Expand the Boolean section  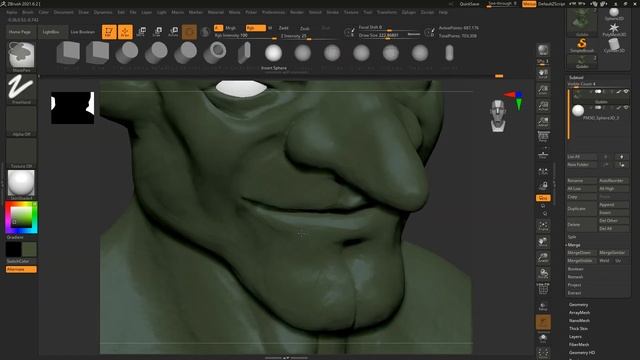[x=576, y=269]
